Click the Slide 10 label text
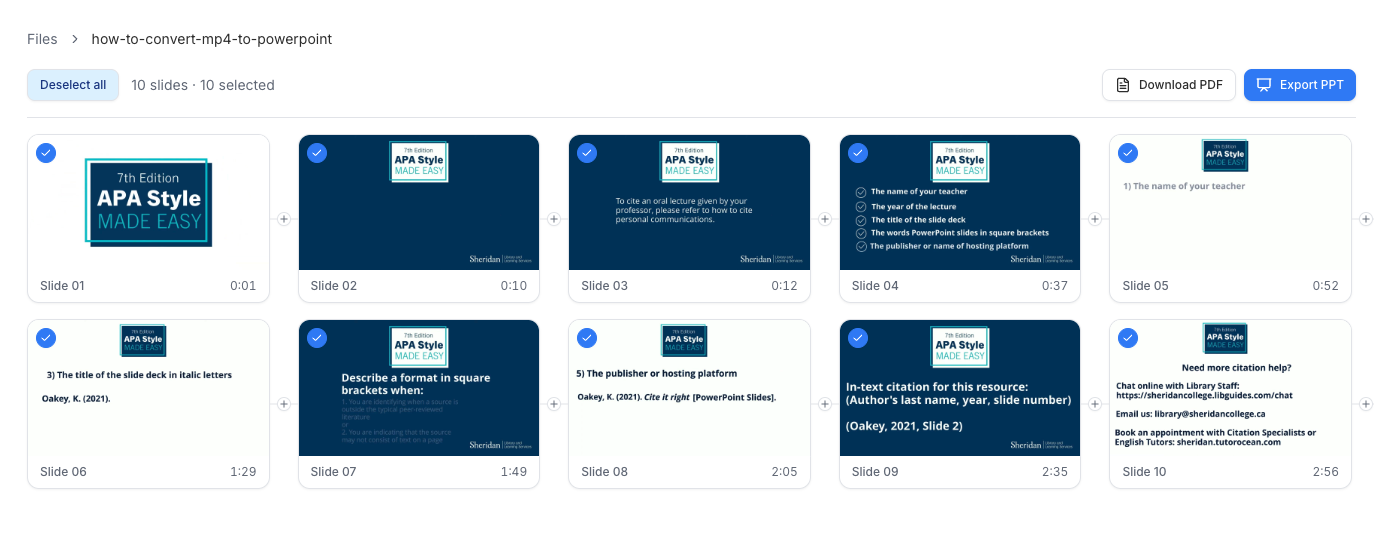Viewport: 1374px width, 536px height. point(1144,471)
